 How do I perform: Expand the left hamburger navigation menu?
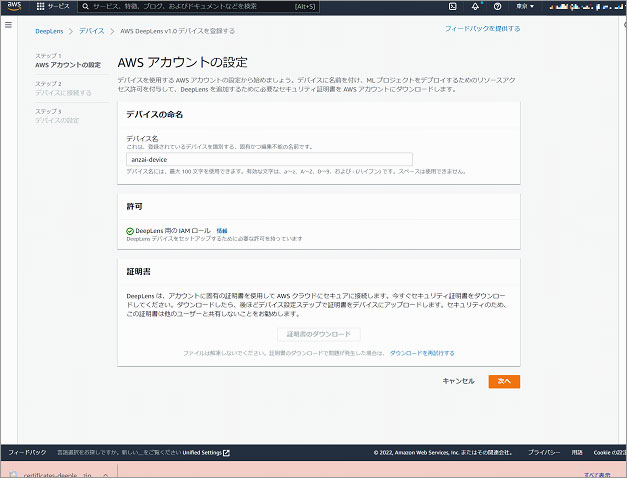pyautogui.click(x=8, y=25)
